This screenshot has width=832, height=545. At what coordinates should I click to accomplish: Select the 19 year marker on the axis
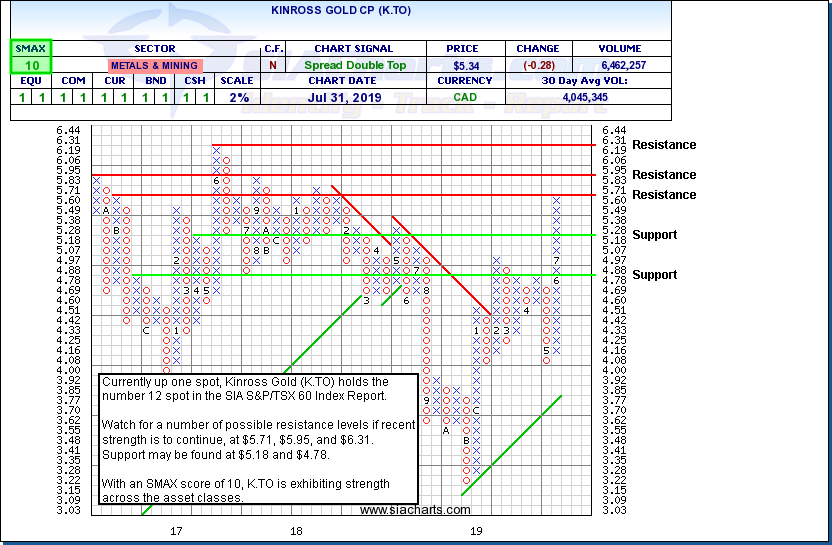pos(476,530)
